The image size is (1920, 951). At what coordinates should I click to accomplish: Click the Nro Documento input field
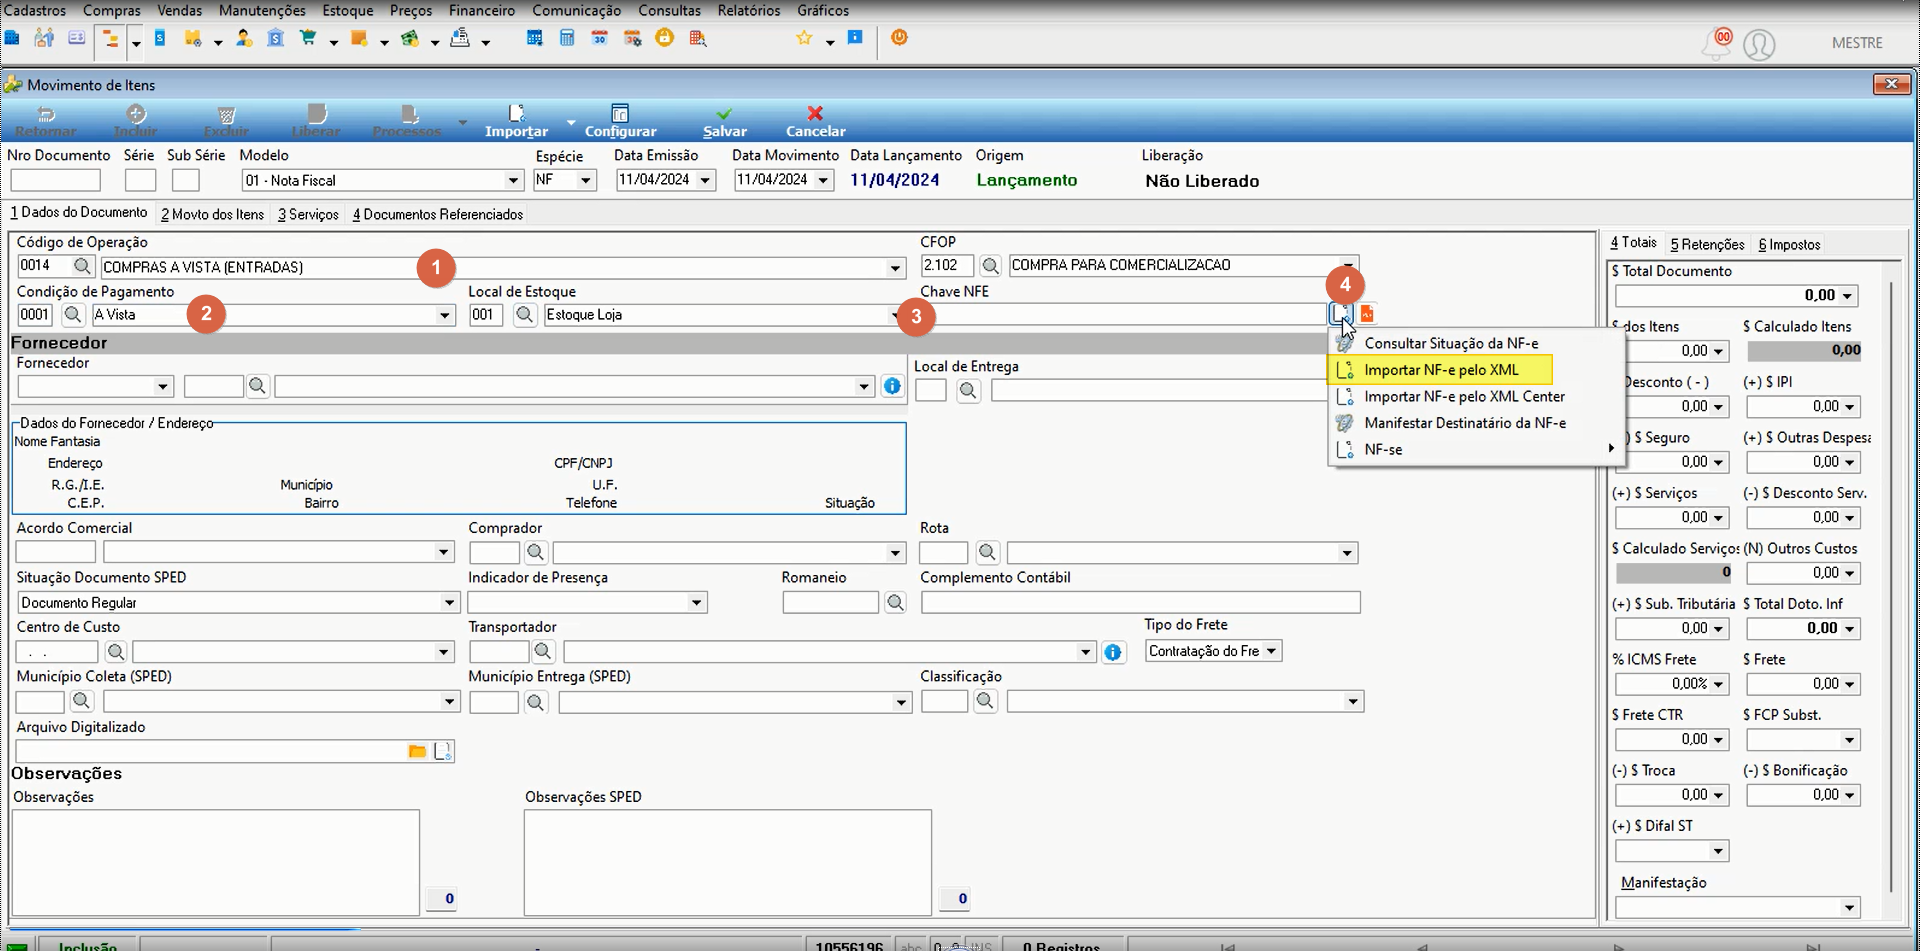pos(56,181)
